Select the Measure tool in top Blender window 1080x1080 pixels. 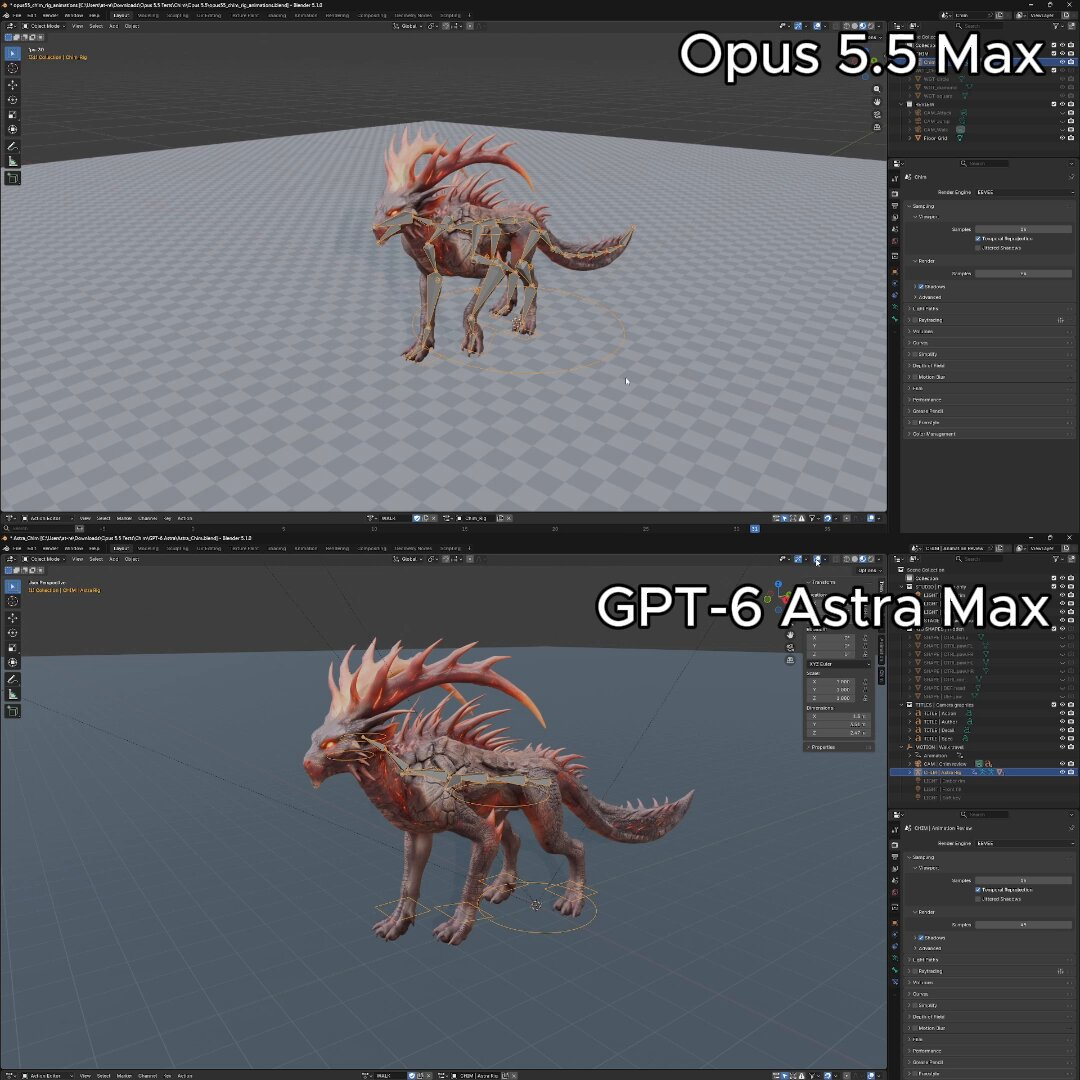click(12, 161)
